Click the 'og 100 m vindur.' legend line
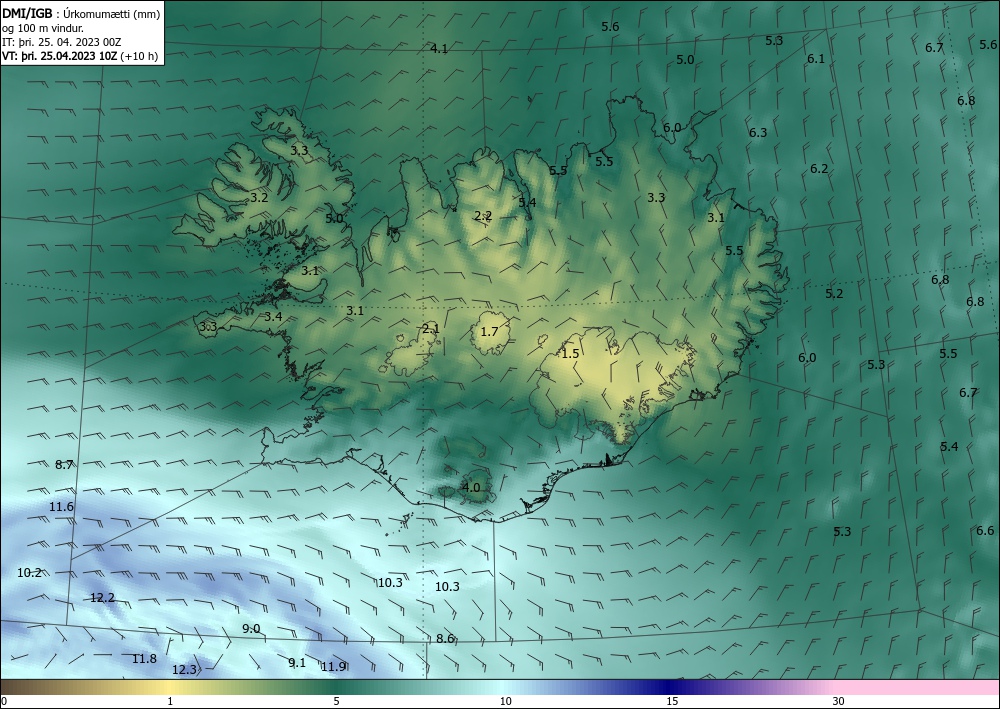 coord(43,28)
